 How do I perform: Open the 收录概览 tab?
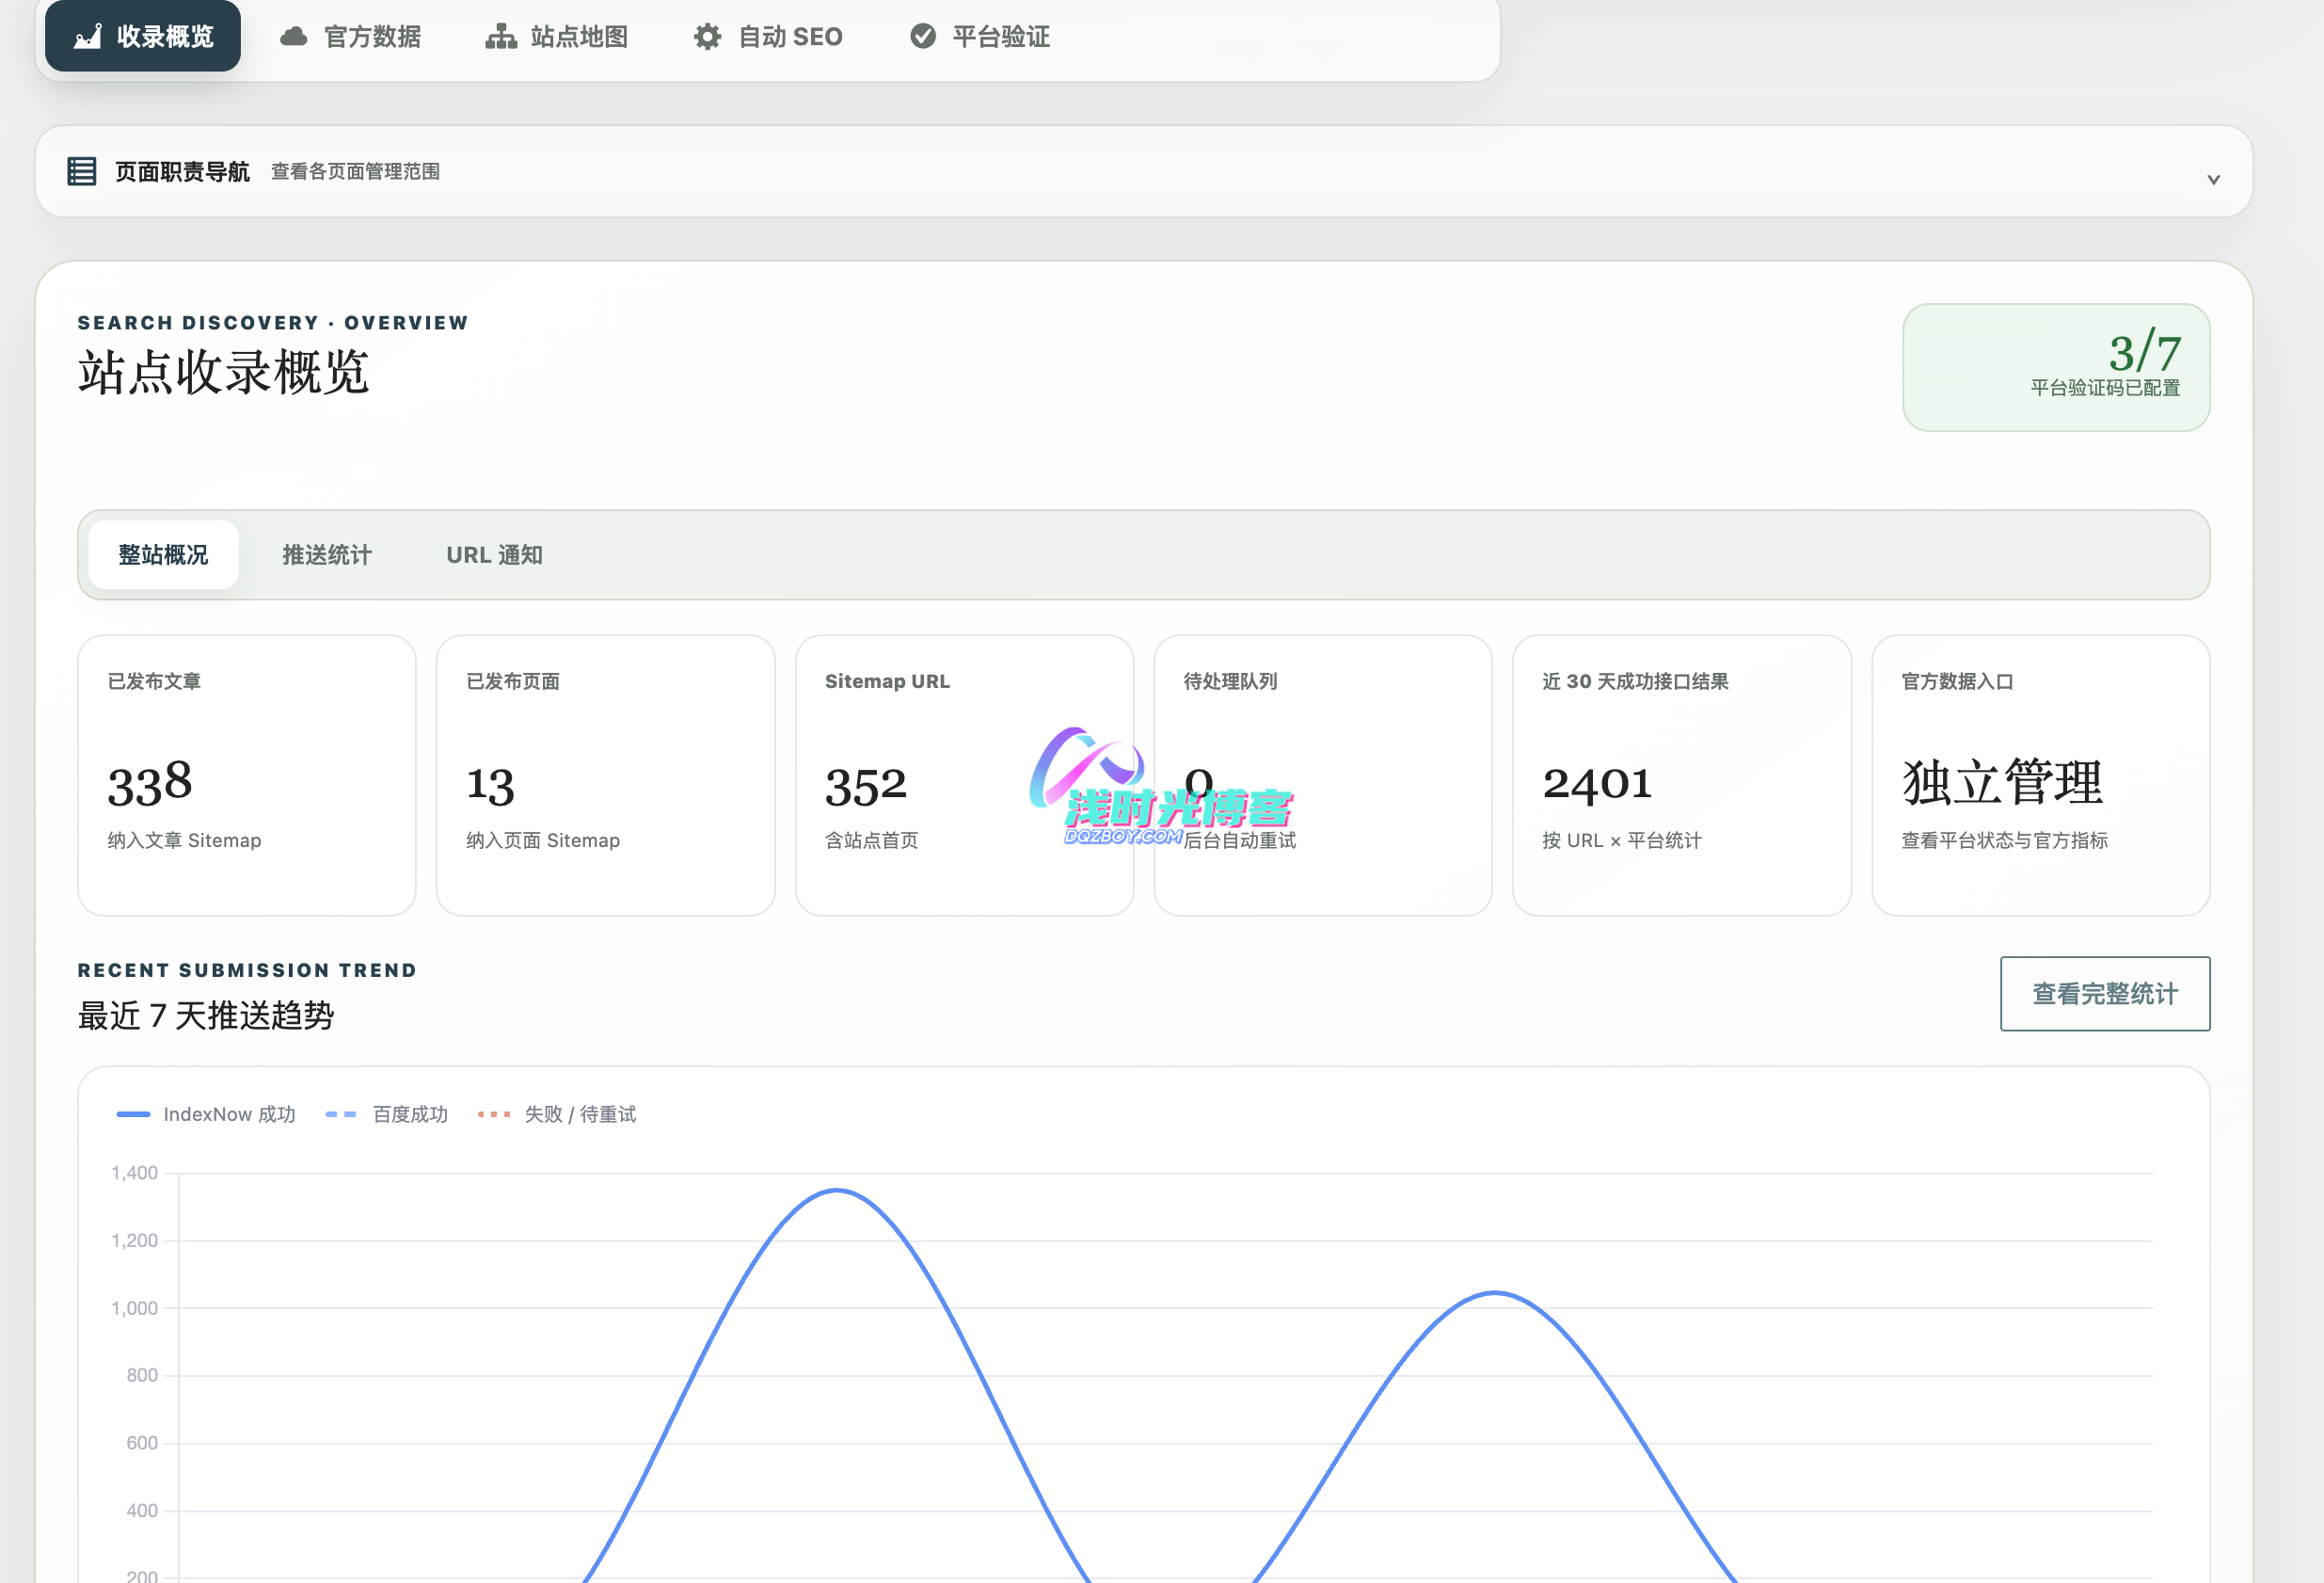pyautogui.click(x=143, y=36)
